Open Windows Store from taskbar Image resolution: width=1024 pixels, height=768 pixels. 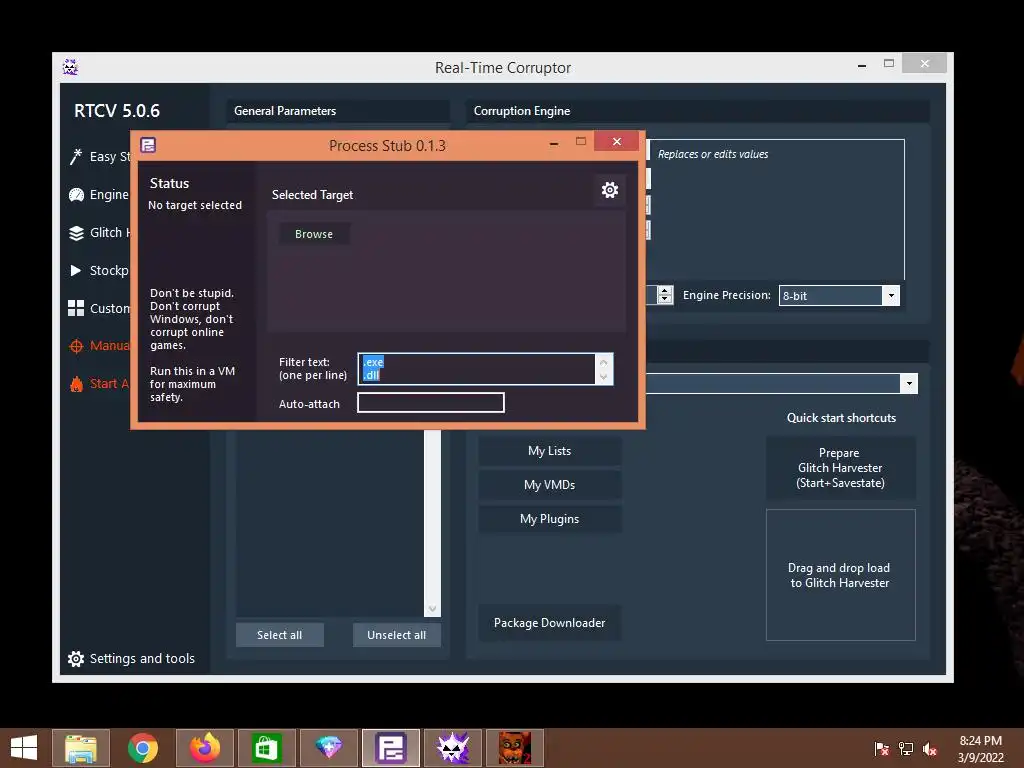(266, 748)
